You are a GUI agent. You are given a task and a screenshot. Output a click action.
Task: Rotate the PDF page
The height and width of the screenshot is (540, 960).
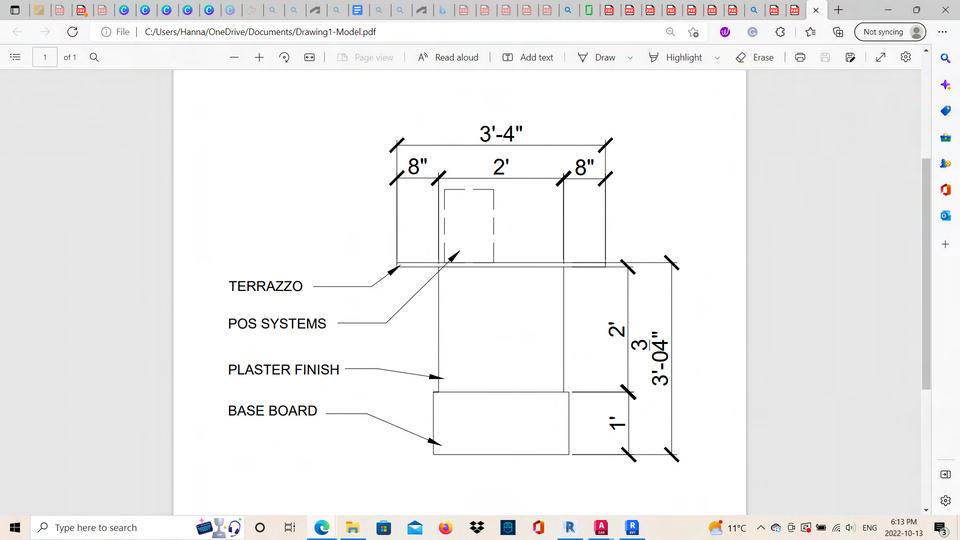pyautogui.click(x=284, y=57)
